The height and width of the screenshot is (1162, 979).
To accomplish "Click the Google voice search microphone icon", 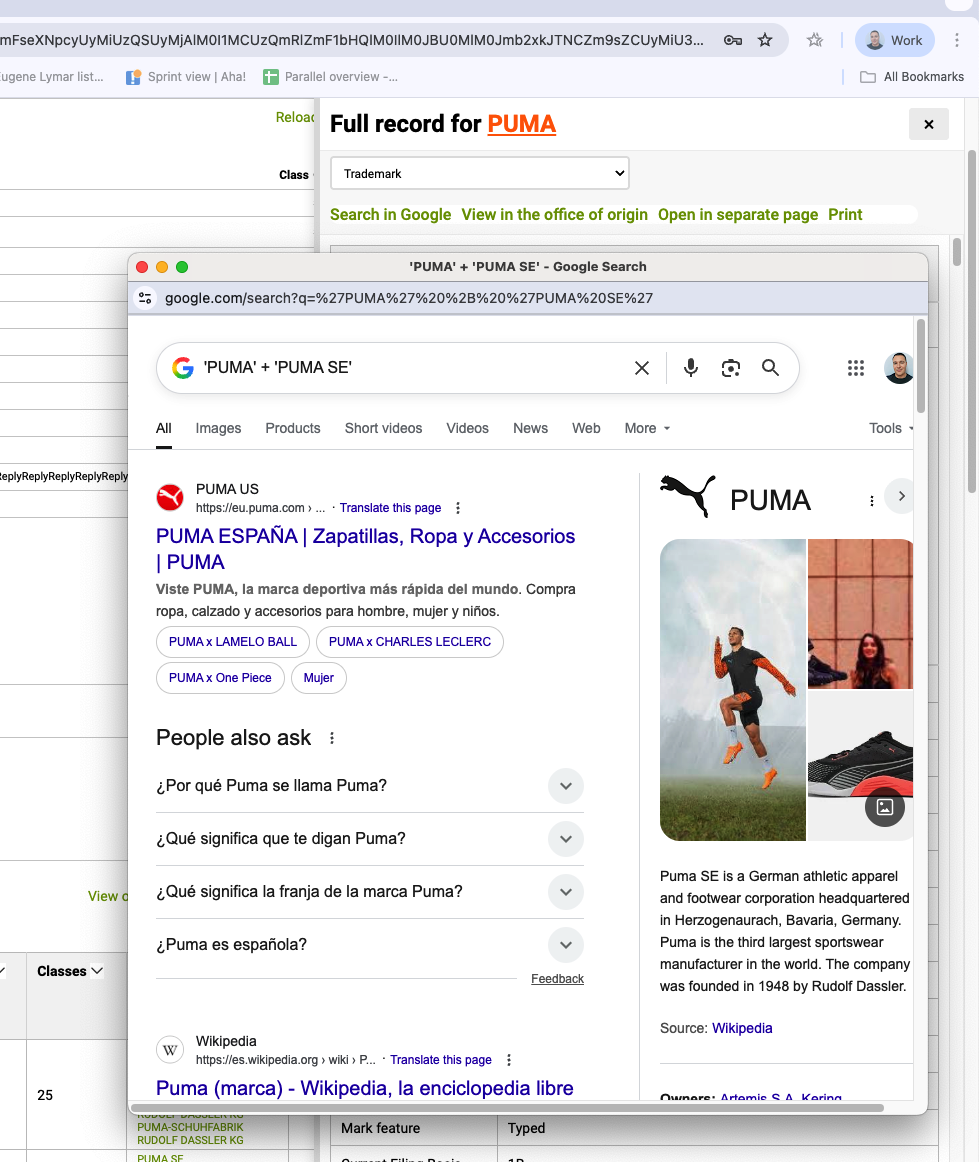I will pos(690,368).
